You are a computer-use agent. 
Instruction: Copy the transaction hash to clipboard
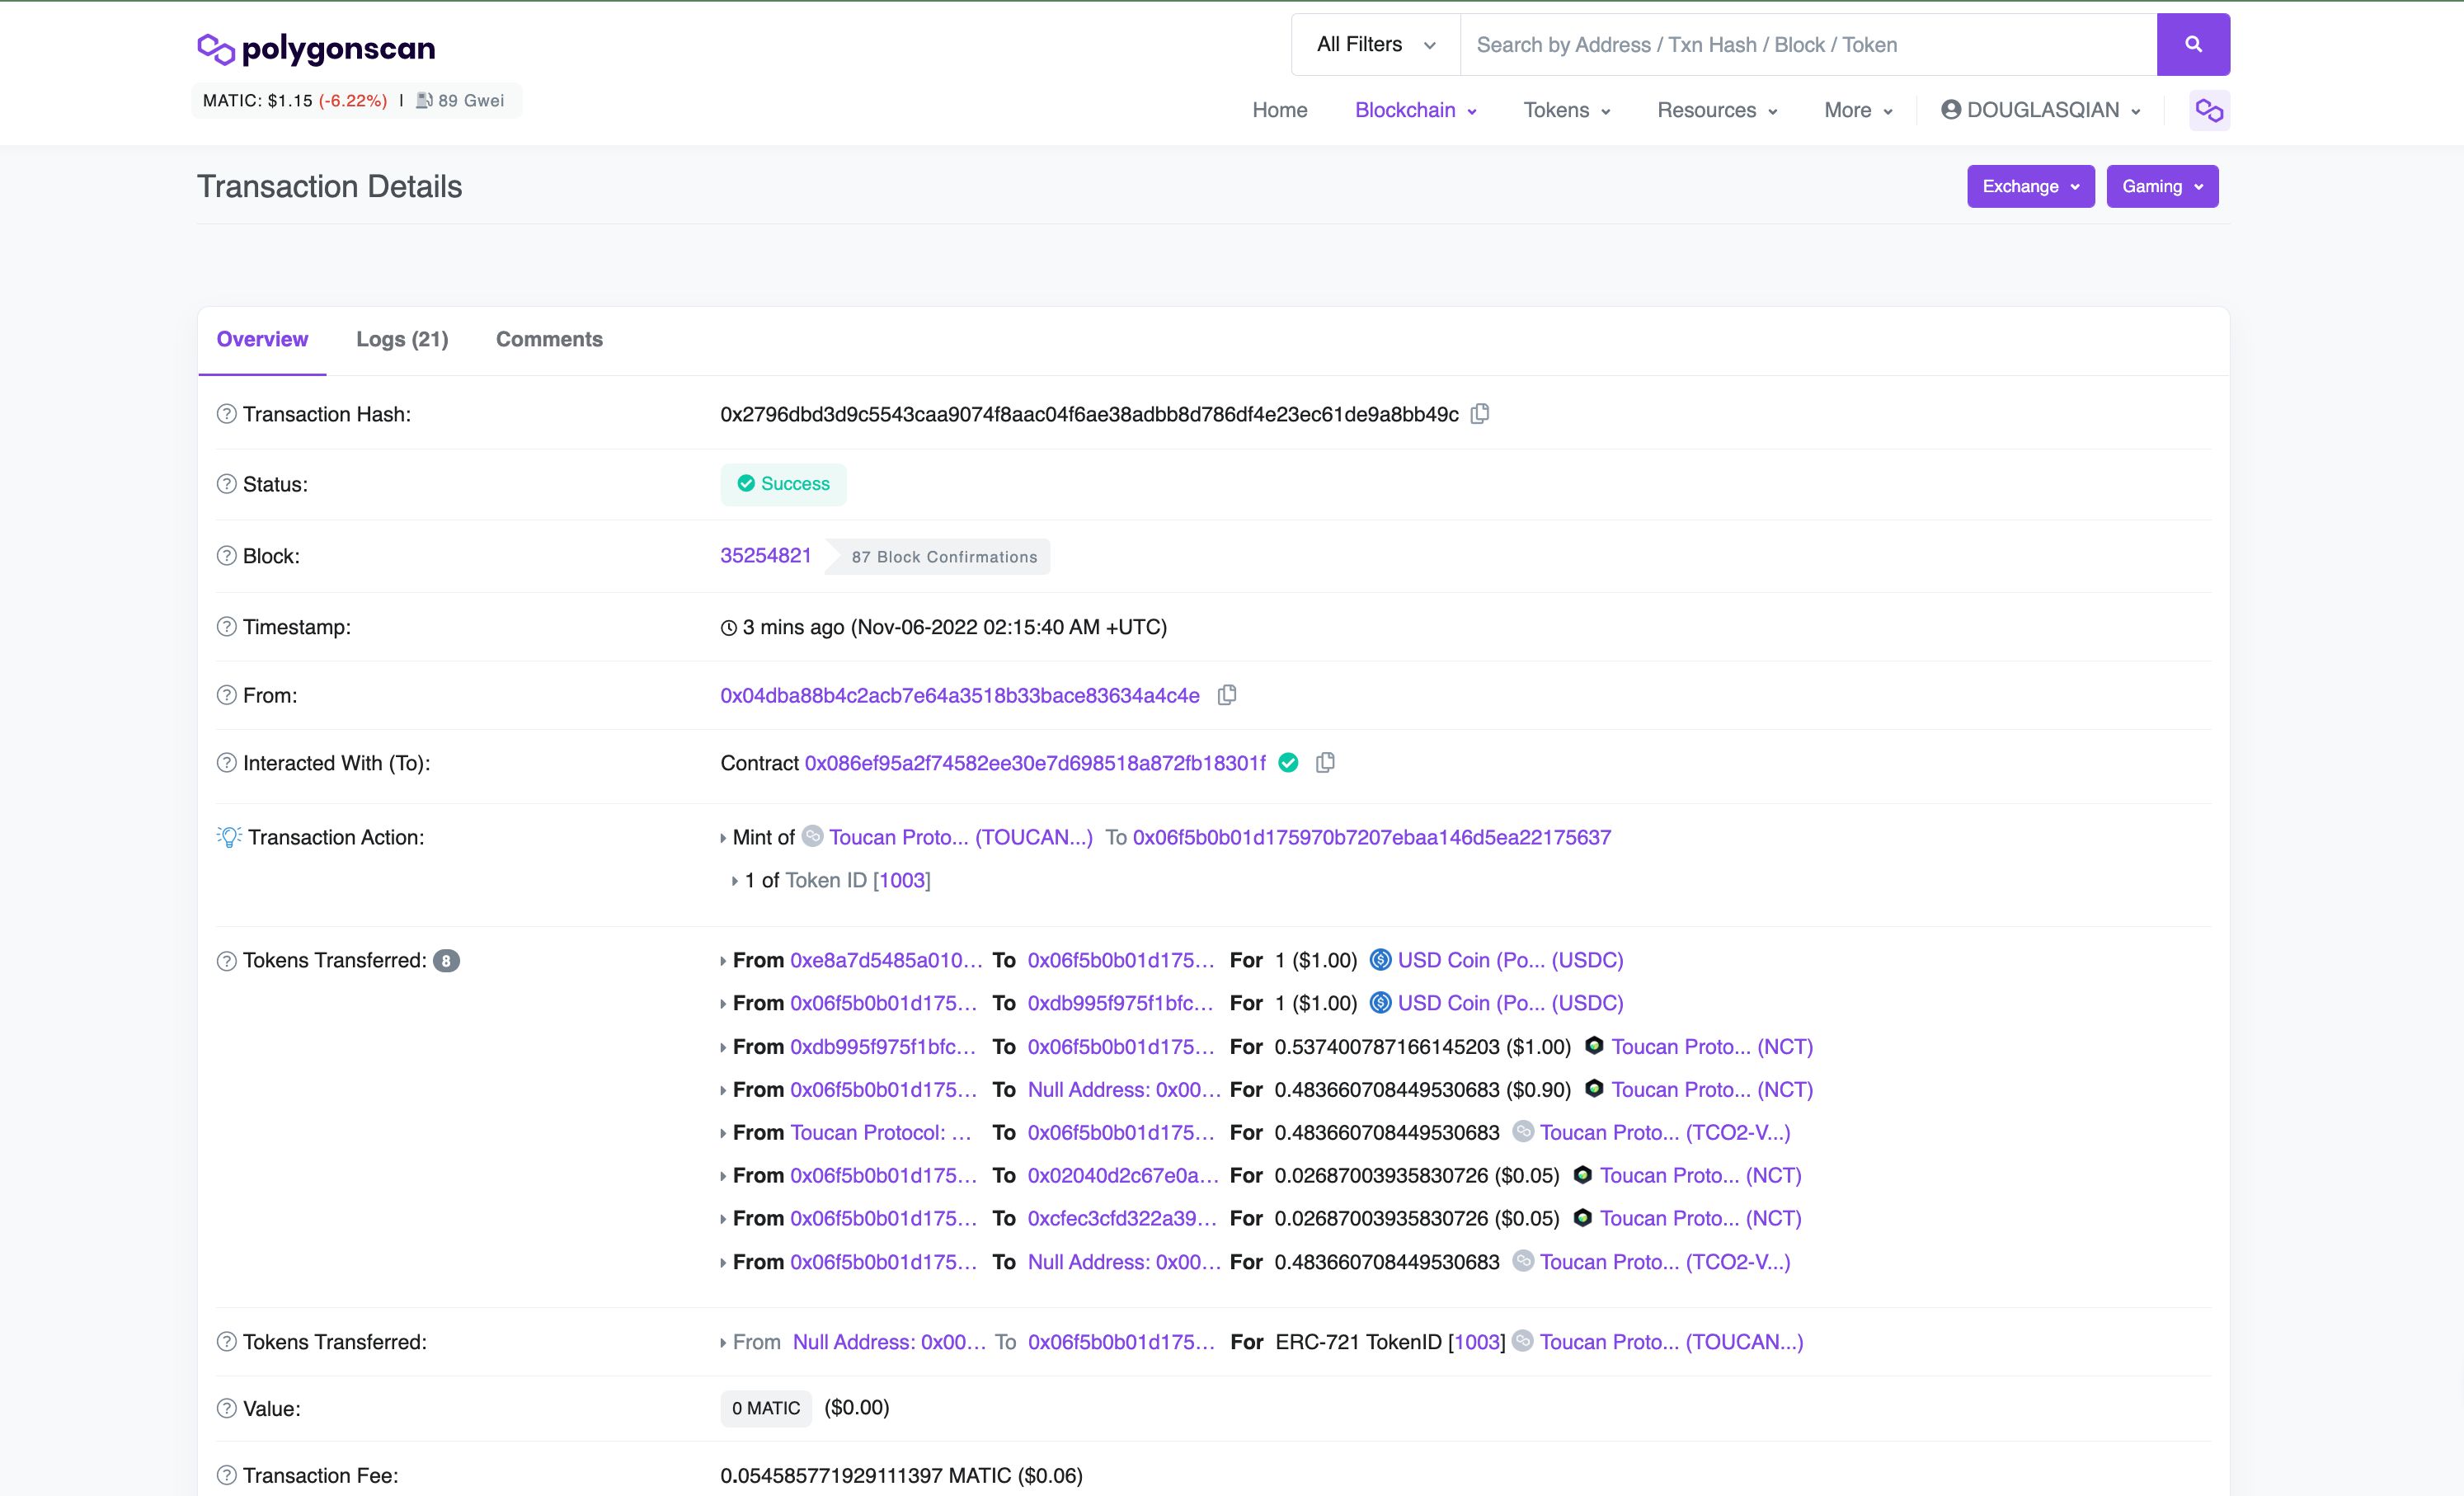click(1480, 413)
